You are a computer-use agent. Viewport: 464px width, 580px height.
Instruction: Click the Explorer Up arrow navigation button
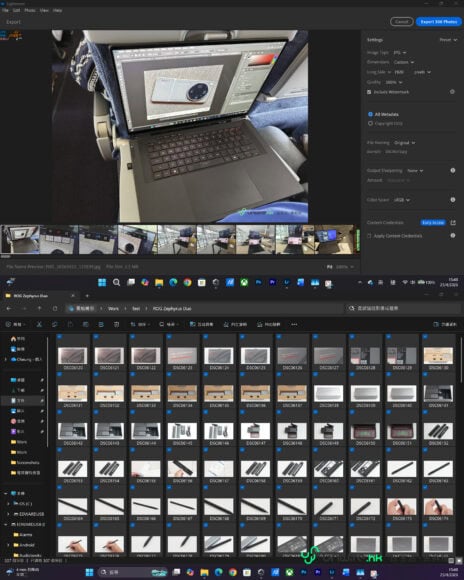[40, 308]
